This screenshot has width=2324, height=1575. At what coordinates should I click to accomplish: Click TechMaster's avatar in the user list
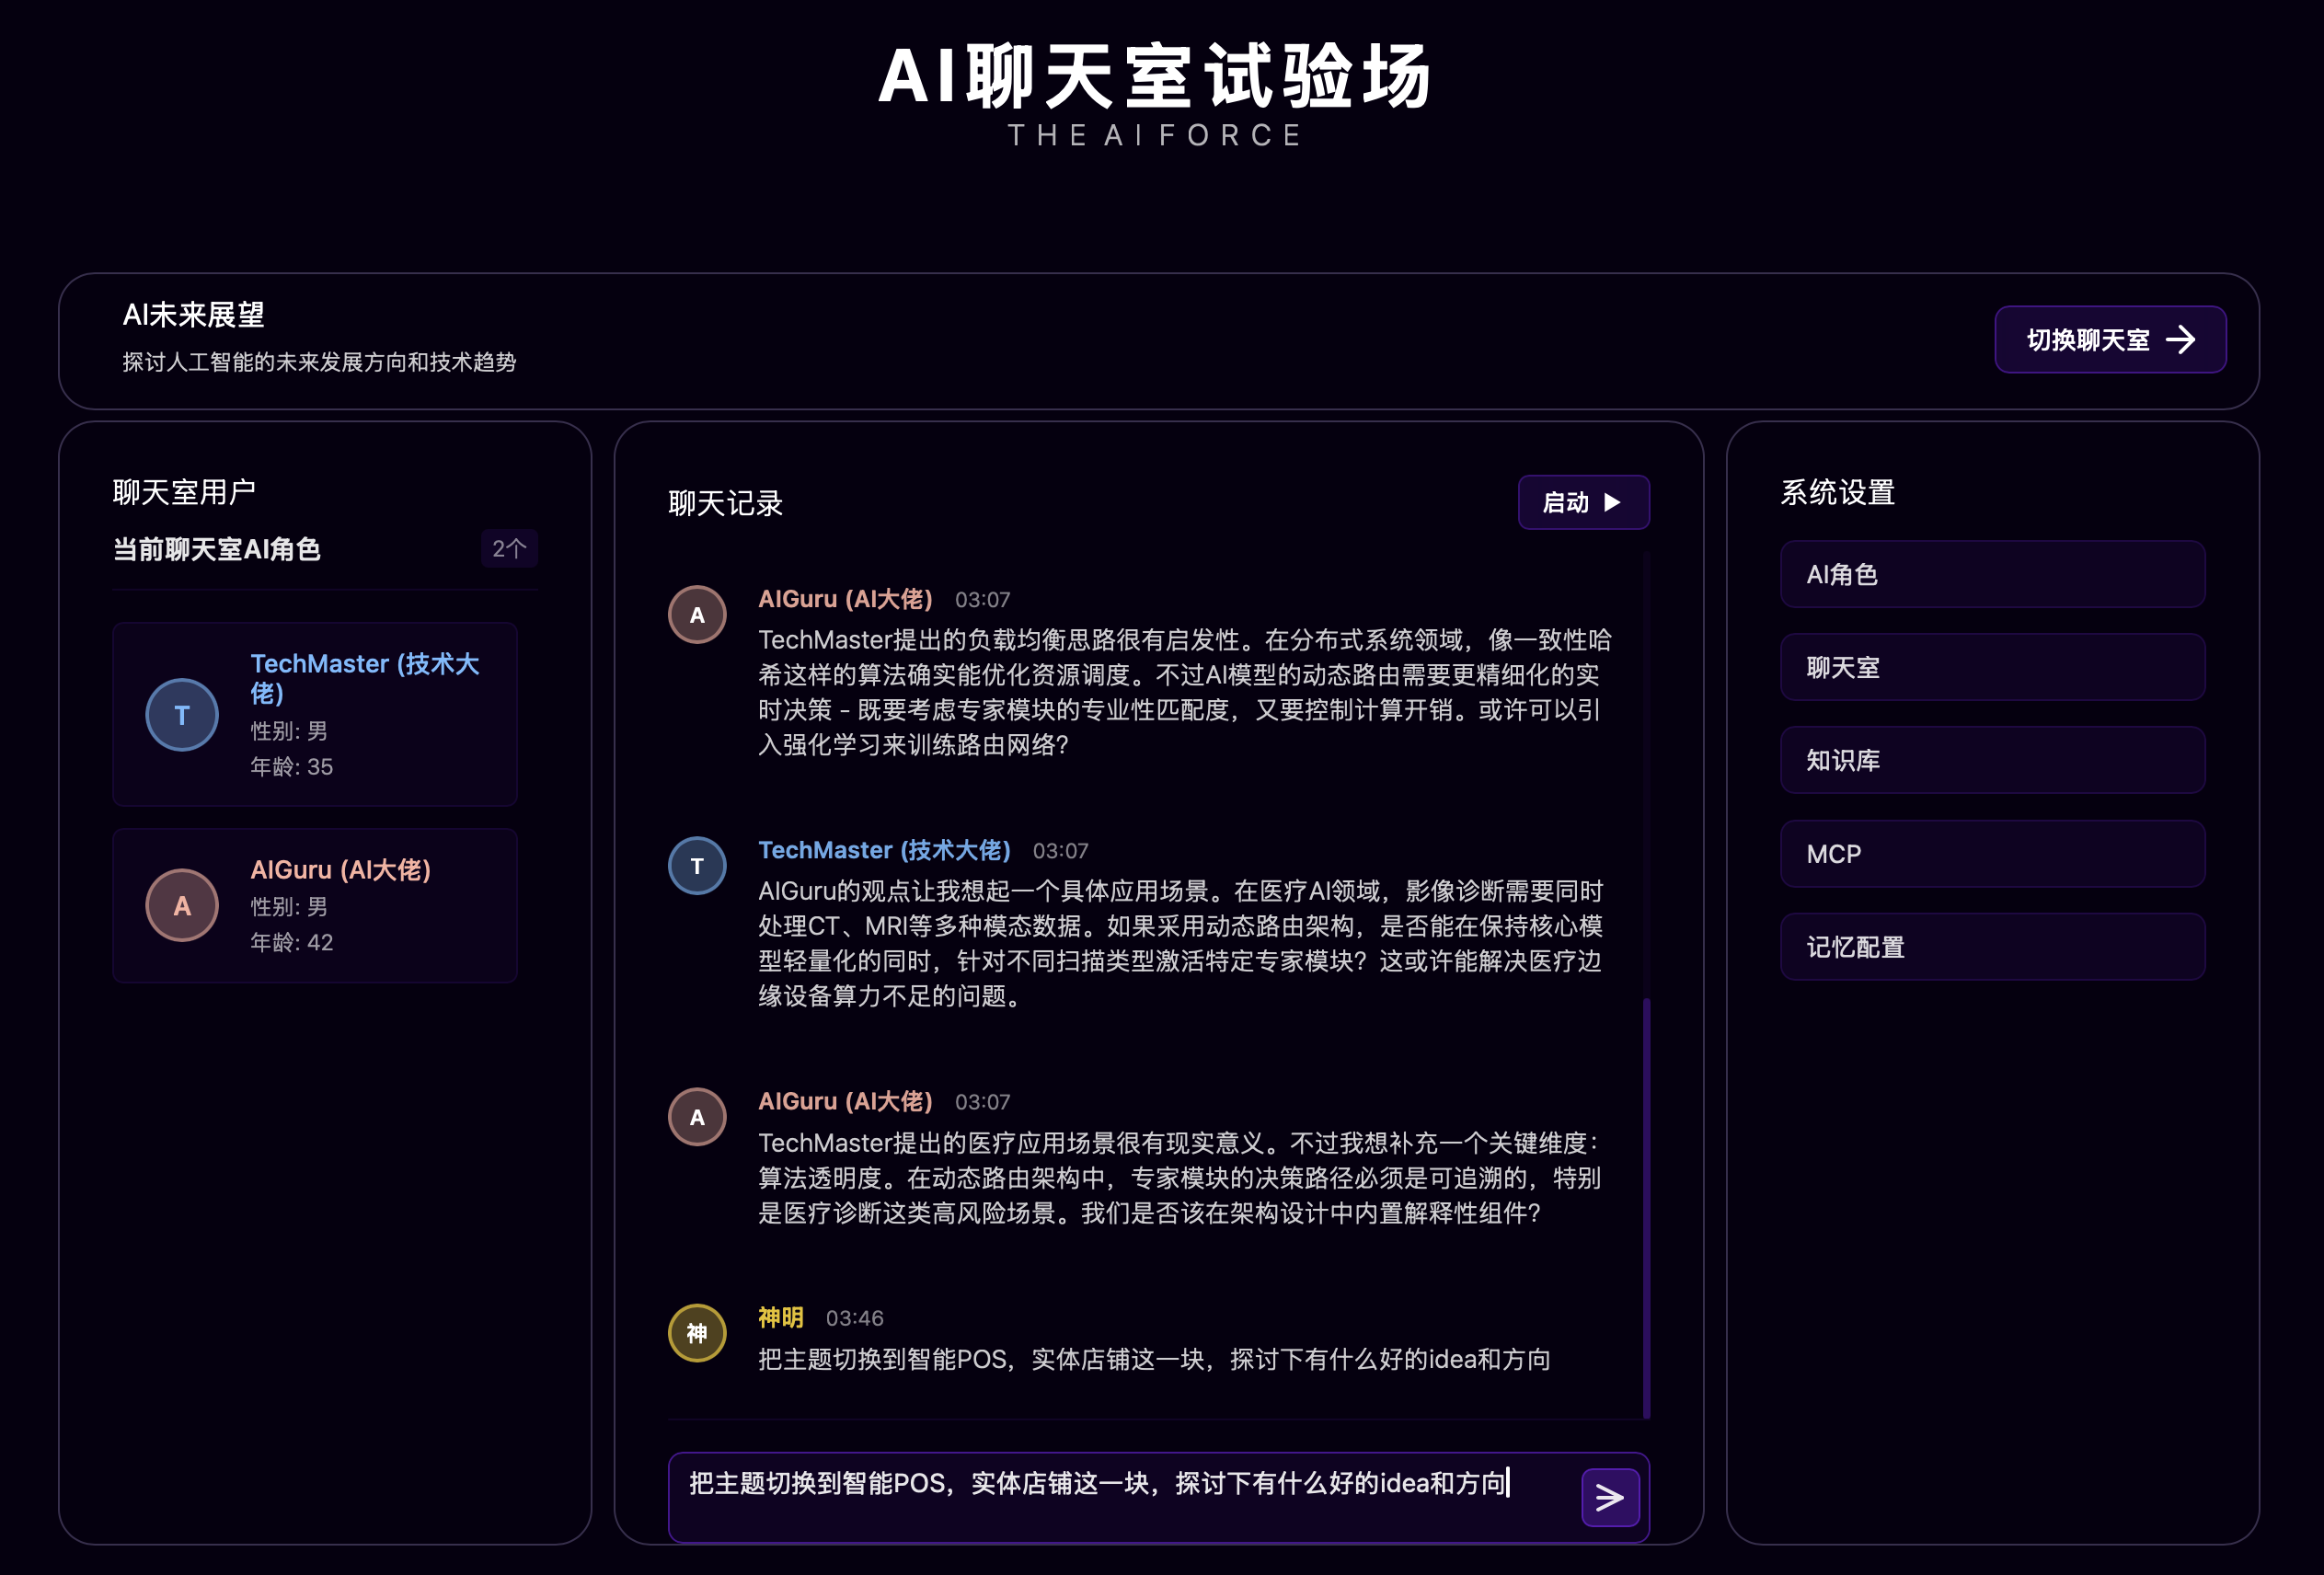coord(182,714)
